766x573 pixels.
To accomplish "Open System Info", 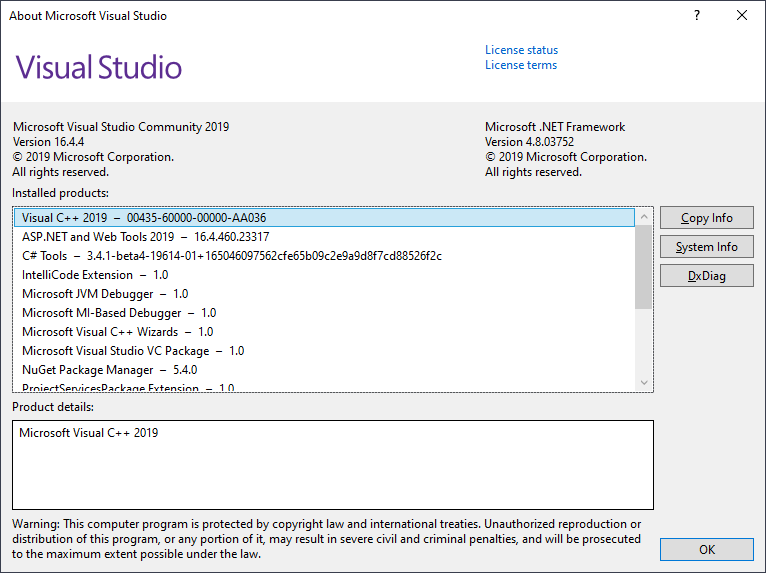I will tap(706, 247).
